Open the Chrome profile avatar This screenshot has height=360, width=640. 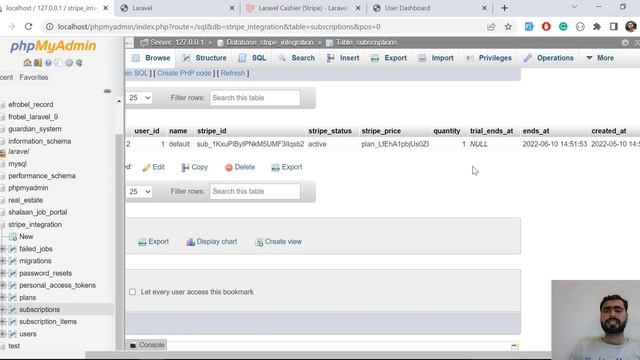click(631, 27)
